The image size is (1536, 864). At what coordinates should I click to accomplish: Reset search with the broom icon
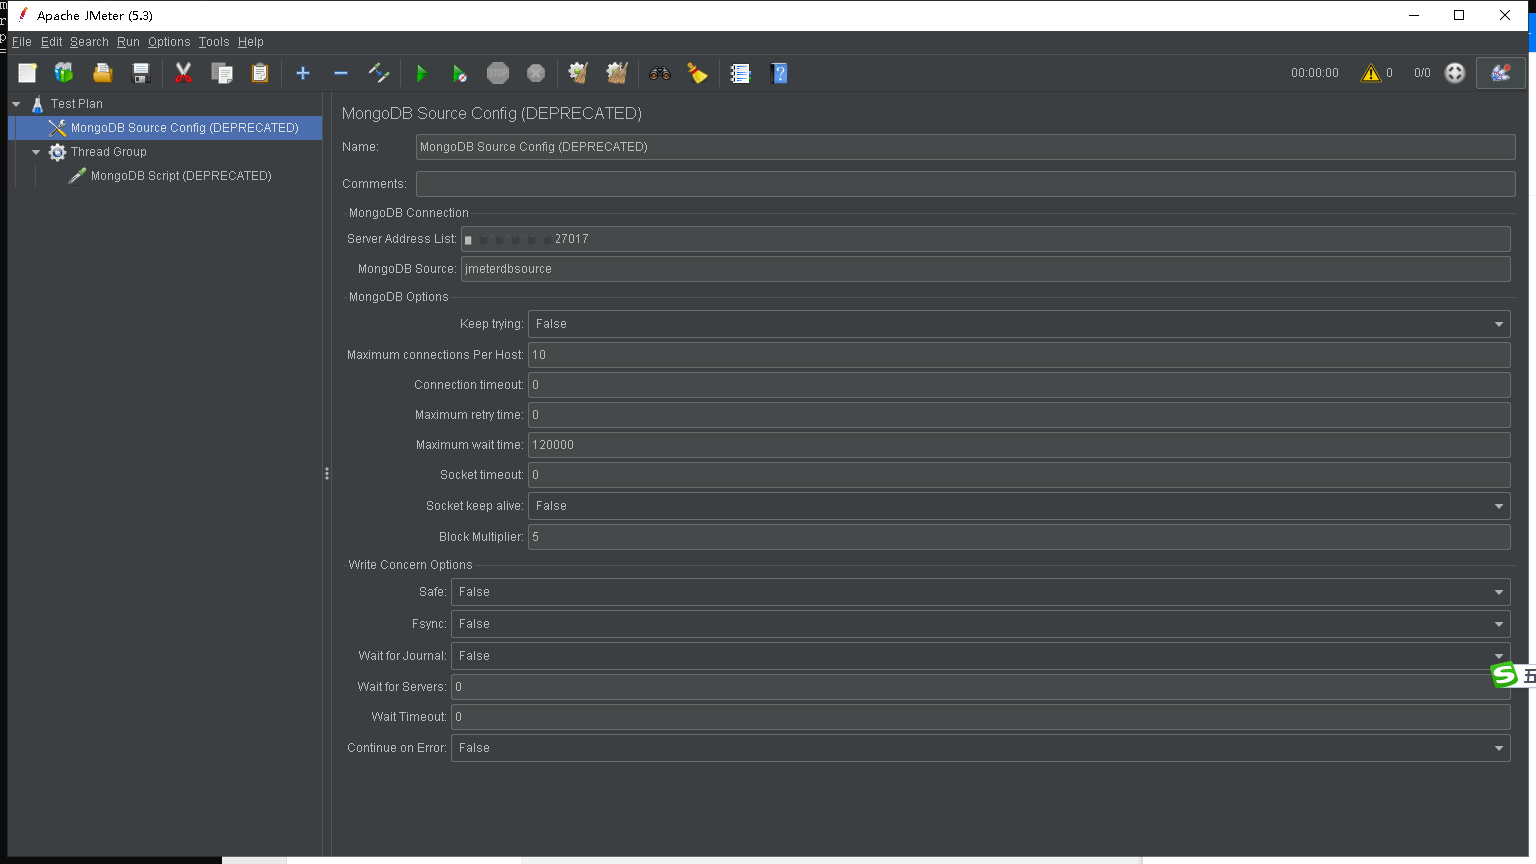tap(698, 73)
